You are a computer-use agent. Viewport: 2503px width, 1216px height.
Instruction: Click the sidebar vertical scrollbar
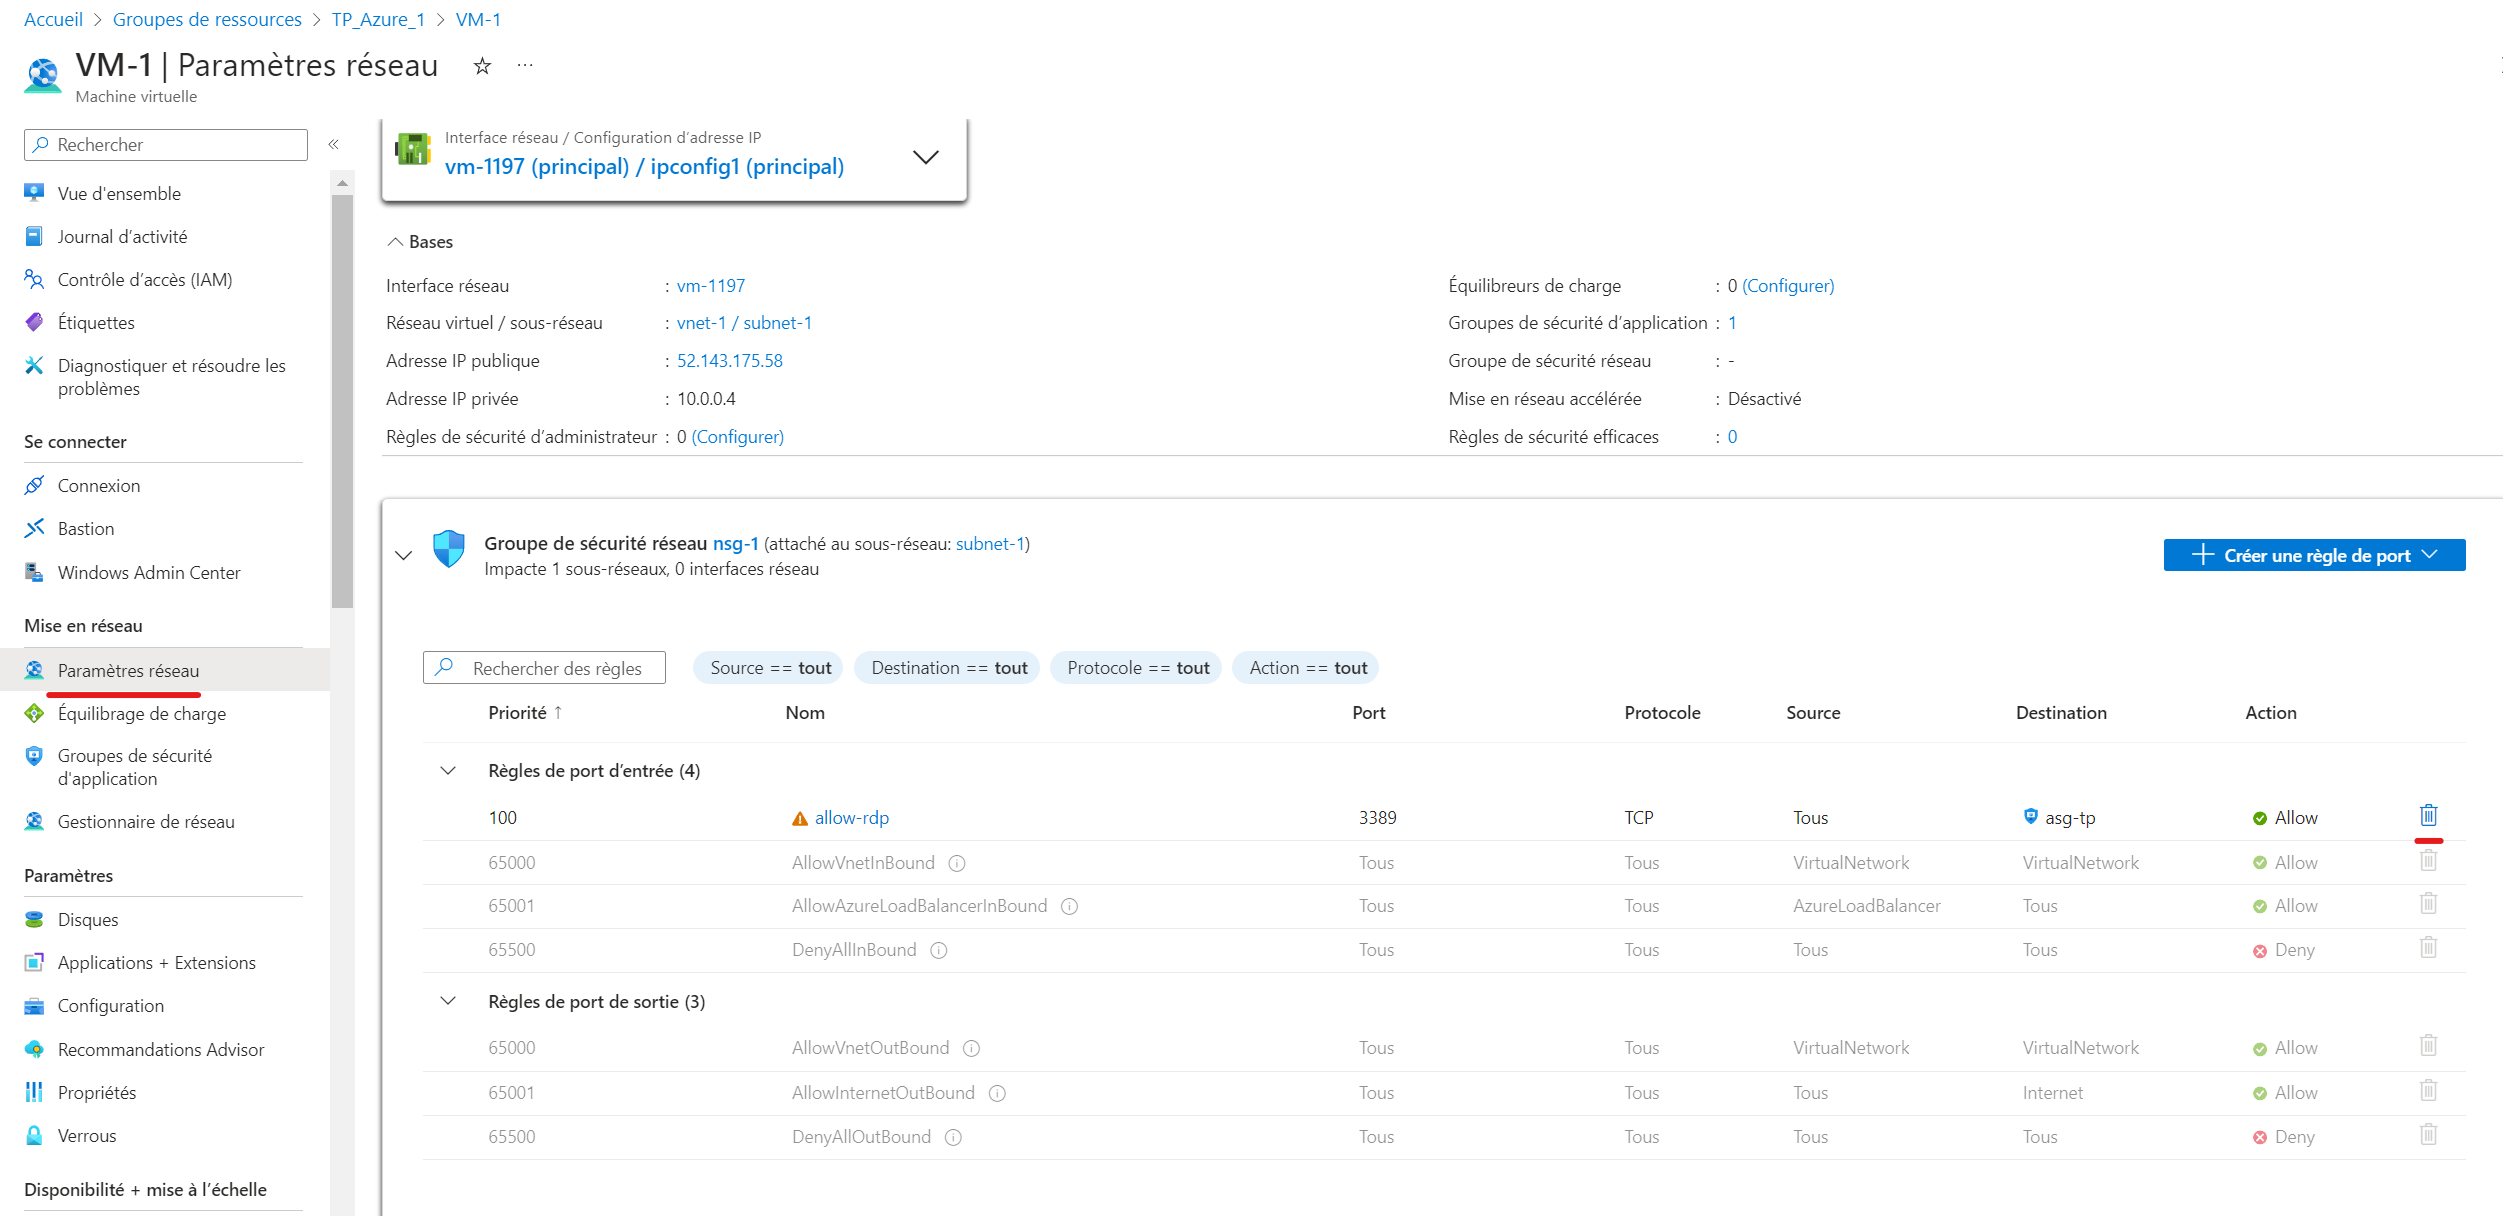tap(342, 400)
